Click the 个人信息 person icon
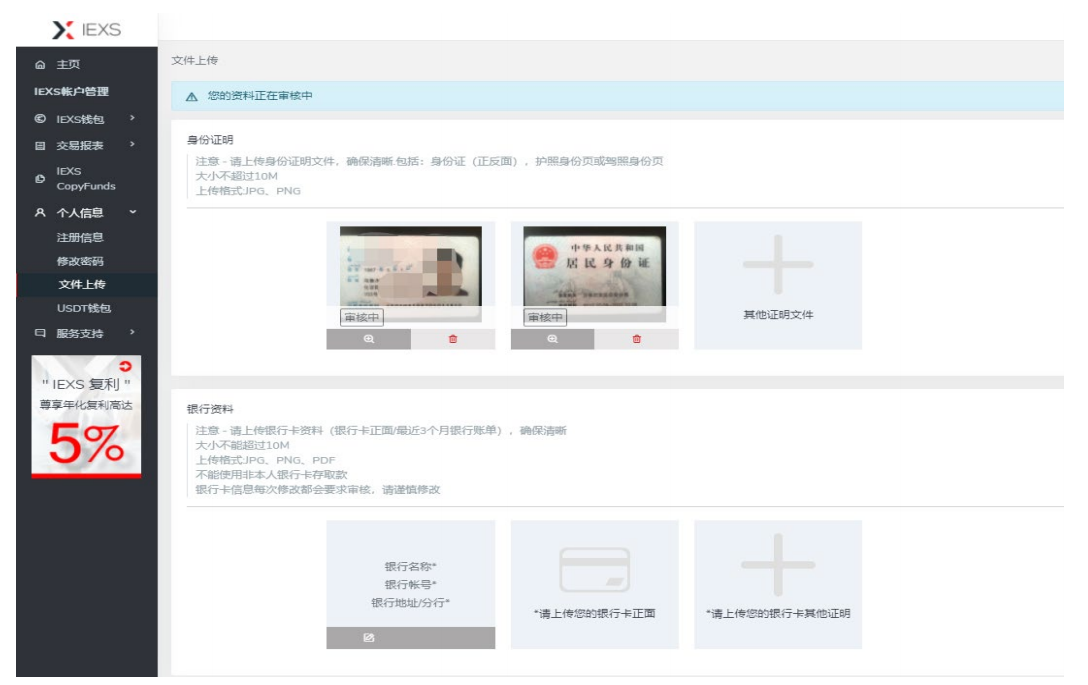The image size is (1088, 685). point(40,212)
